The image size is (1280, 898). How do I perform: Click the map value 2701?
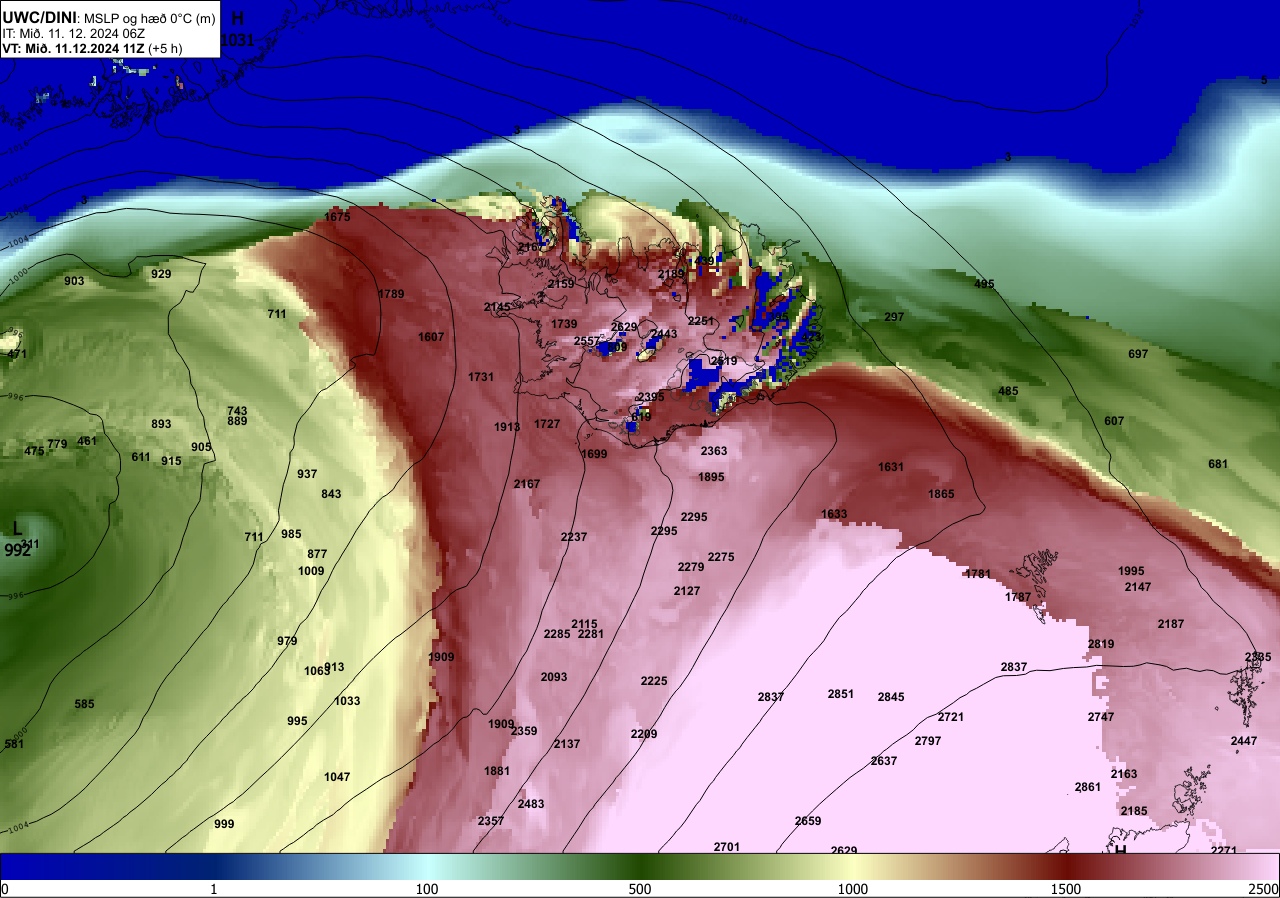(x=727, y=847)
